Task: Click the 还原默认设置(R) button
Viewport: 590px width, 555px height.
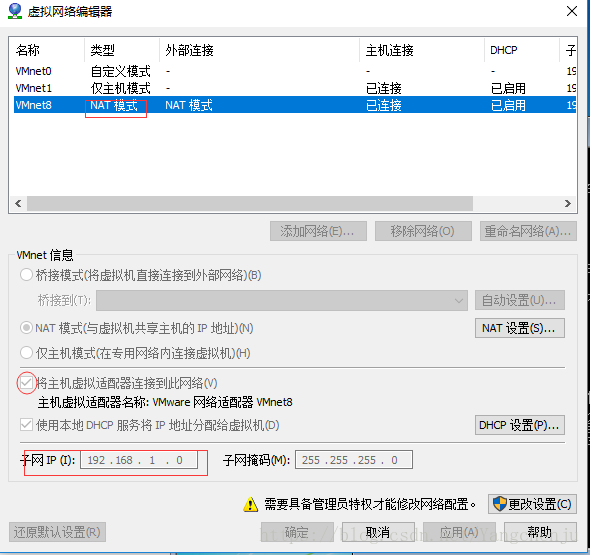Action: 57,532
